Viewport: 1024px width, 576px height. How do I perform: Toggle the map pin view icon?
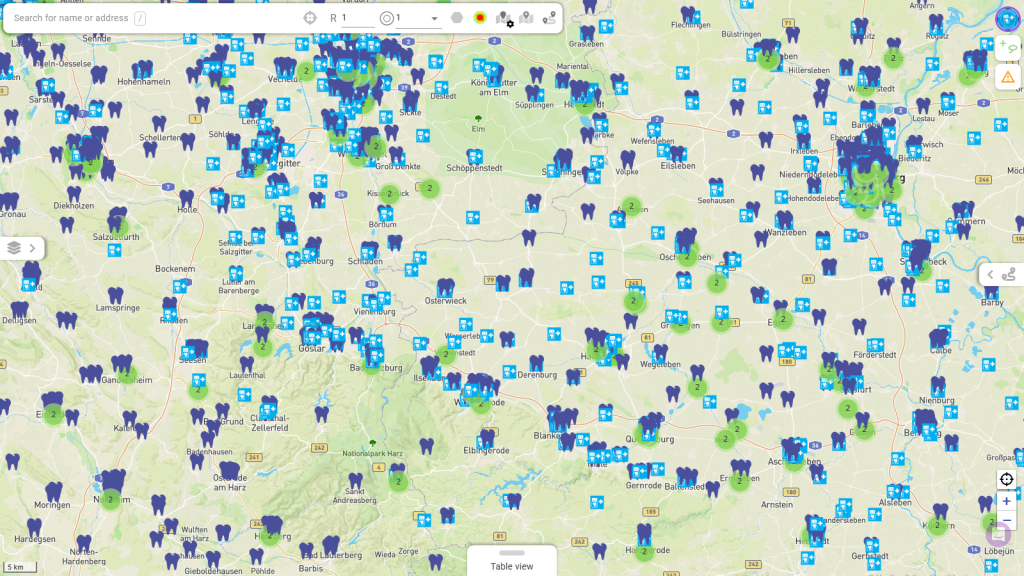click(x=526, y=18)
